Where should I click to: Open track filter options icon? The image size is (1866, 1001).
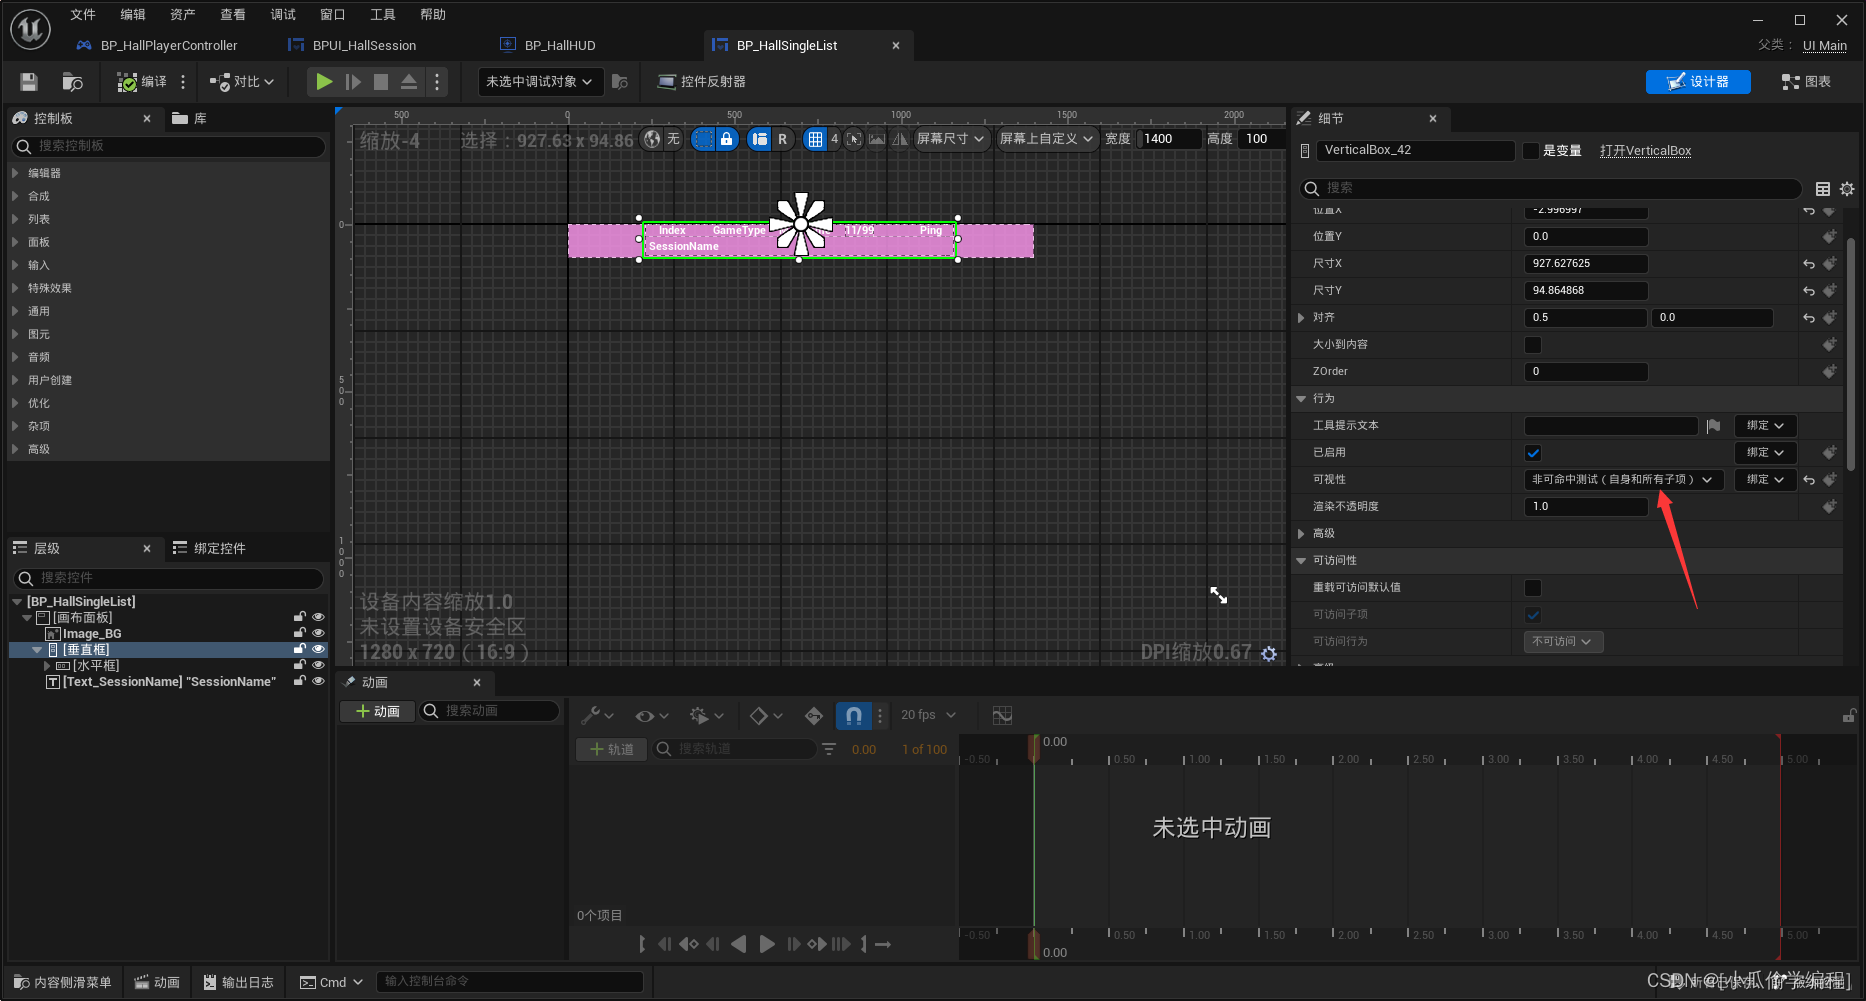click(829, 749)
